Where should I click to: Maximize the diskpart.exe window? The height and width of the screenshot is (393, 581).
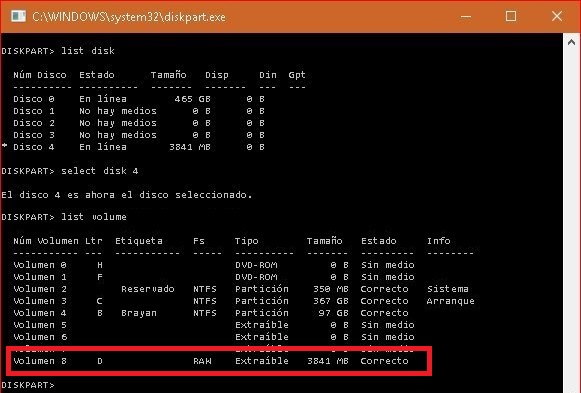511,16
